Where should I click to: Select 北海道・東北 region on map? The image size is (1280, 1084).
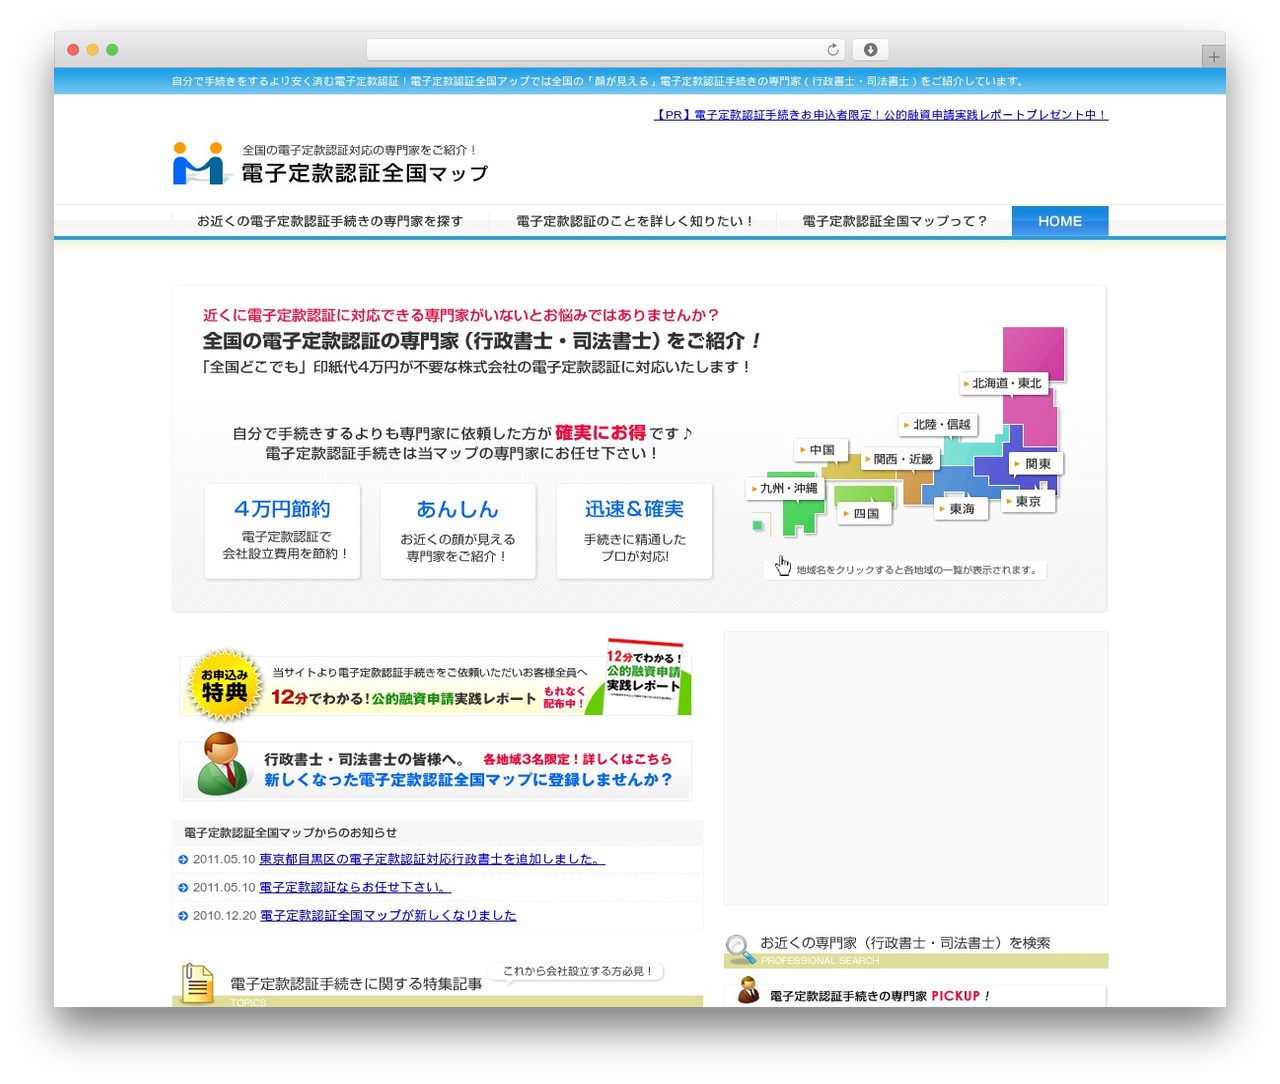click(1003, 383)
